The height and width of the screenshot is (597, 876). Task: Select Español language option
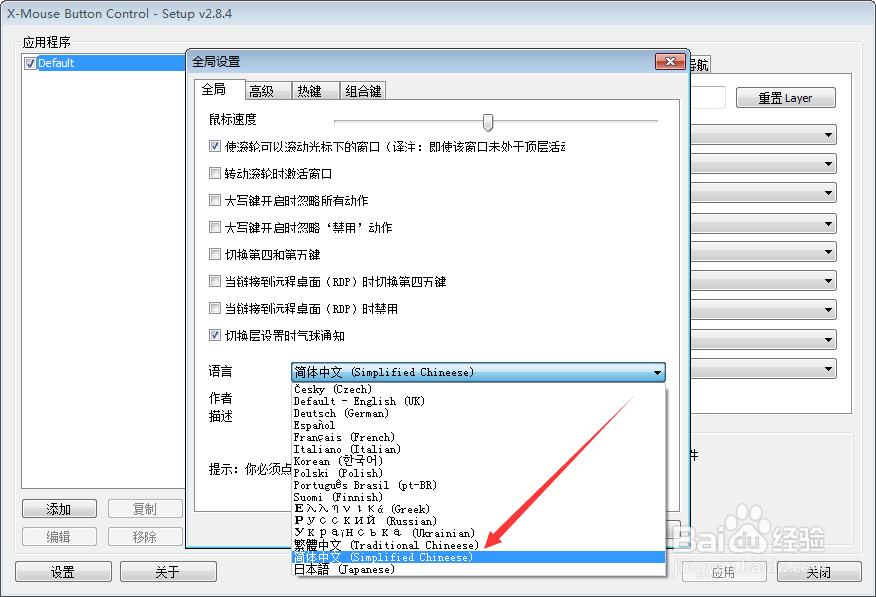[x=479, y=426]
